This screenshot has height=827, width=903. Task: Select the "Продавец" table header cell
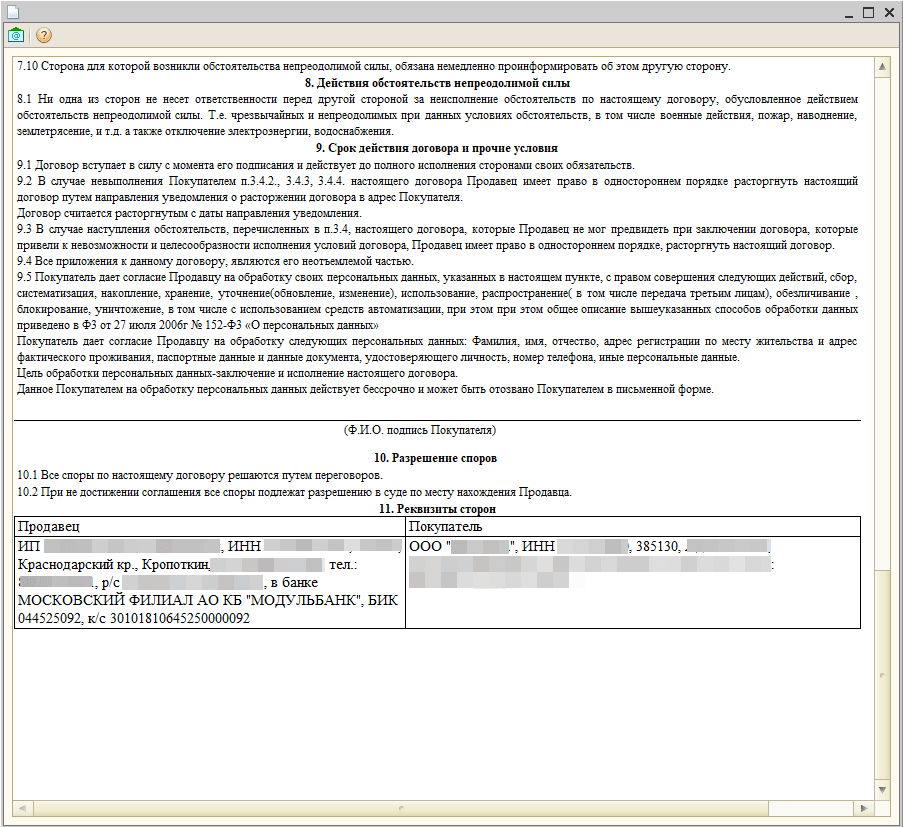tap(209, 526)
